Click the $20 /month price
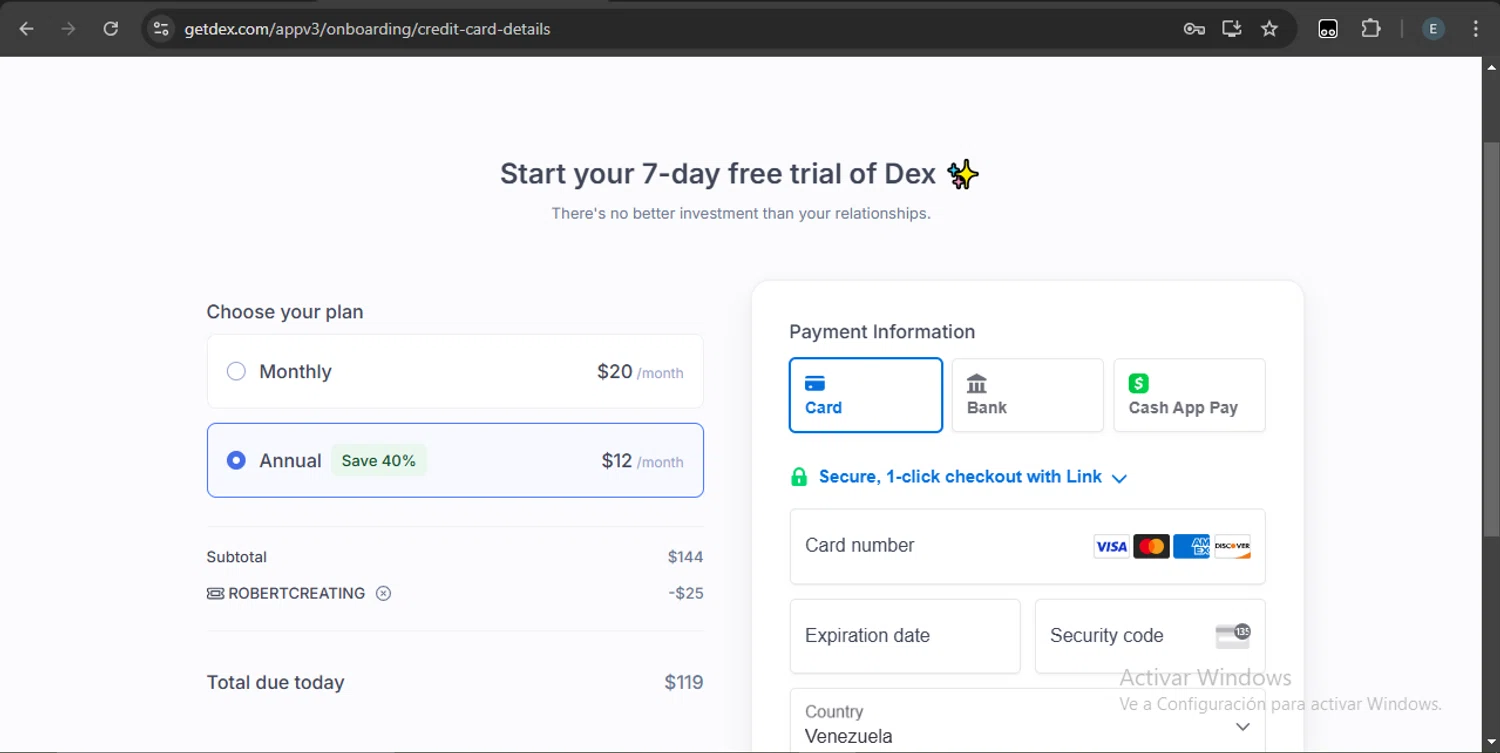The height and width of the screenshot is (753, 1500). (640, 372)
